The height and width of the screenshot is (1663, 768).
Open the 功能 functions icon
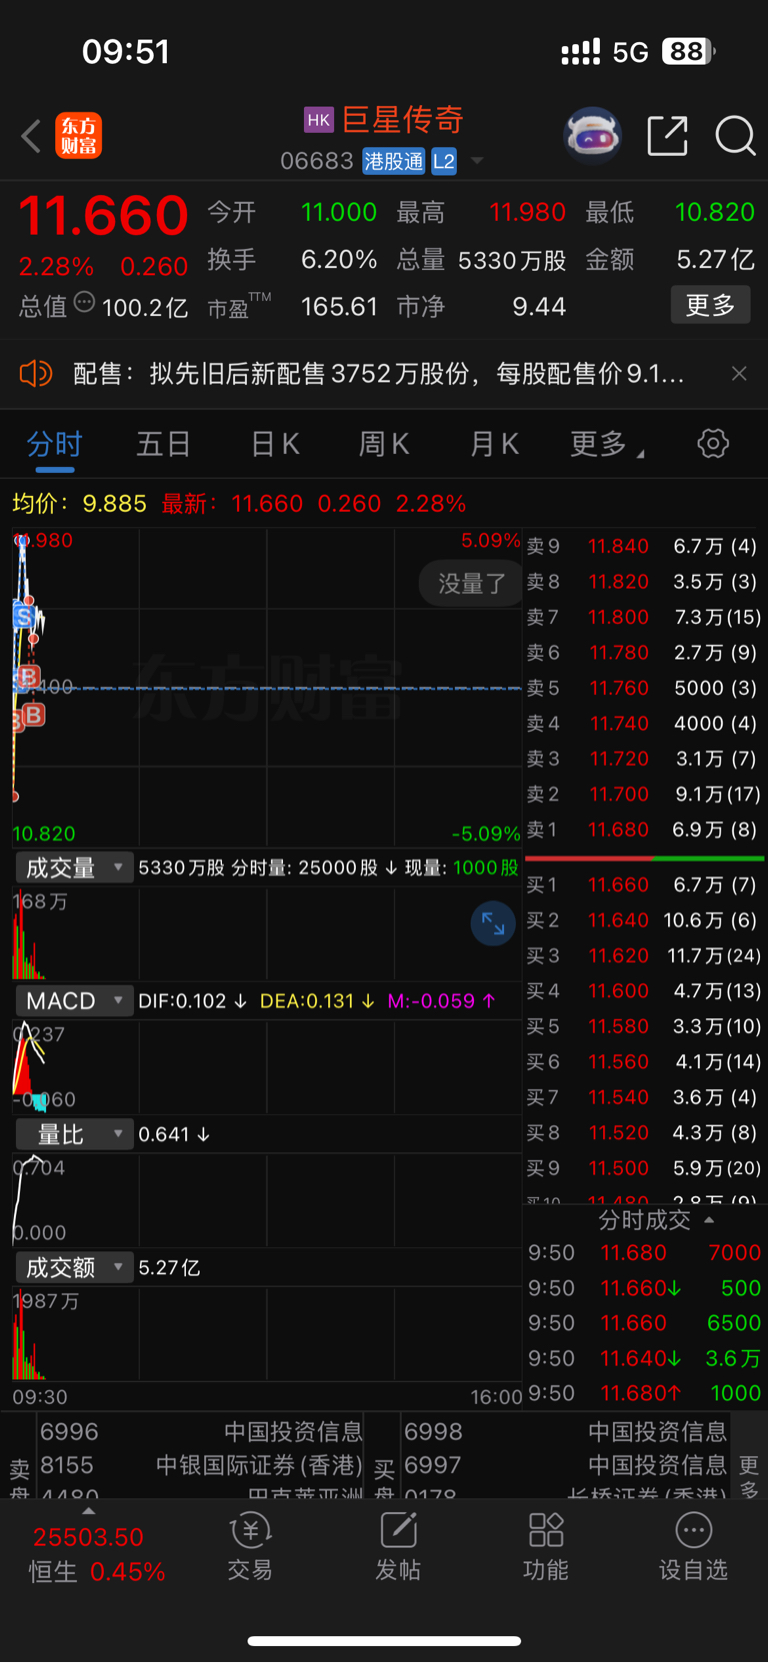pos(546,1546)
